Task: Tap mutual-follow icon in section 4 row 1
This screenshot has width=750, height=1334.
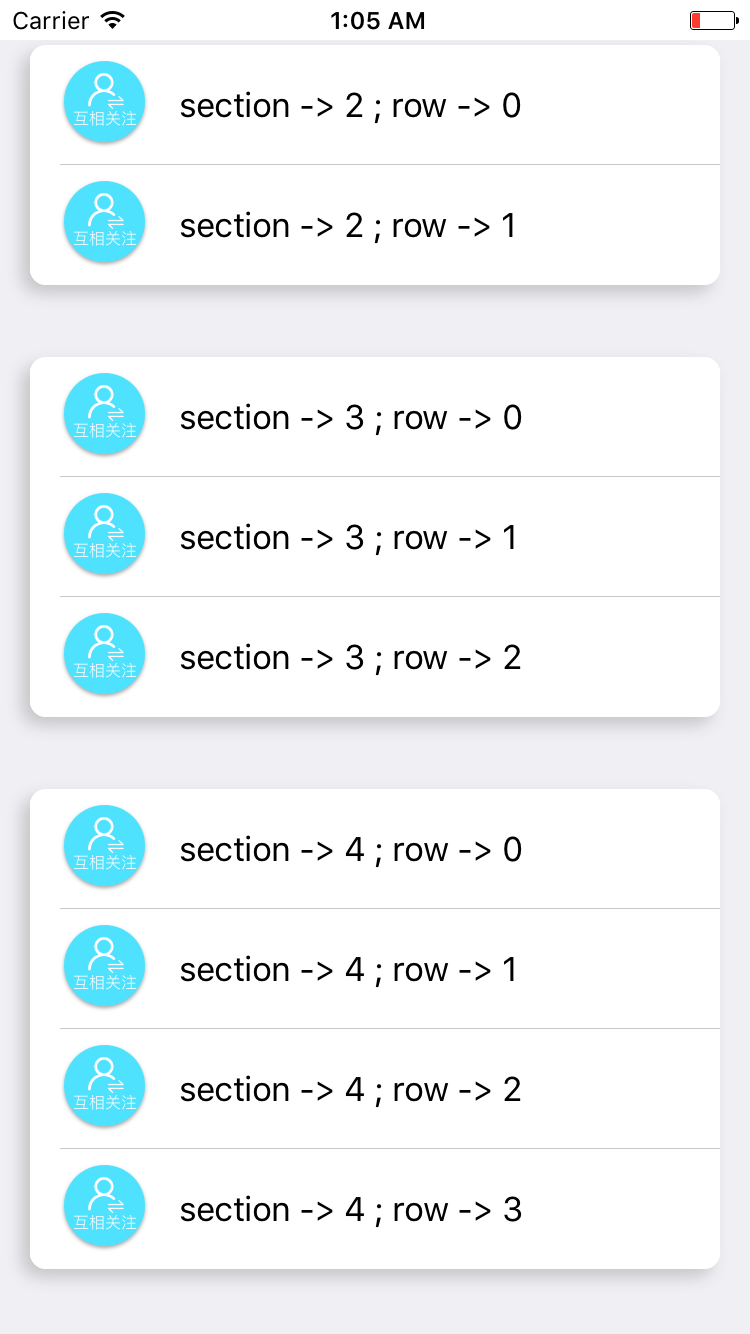Action: 105,966
